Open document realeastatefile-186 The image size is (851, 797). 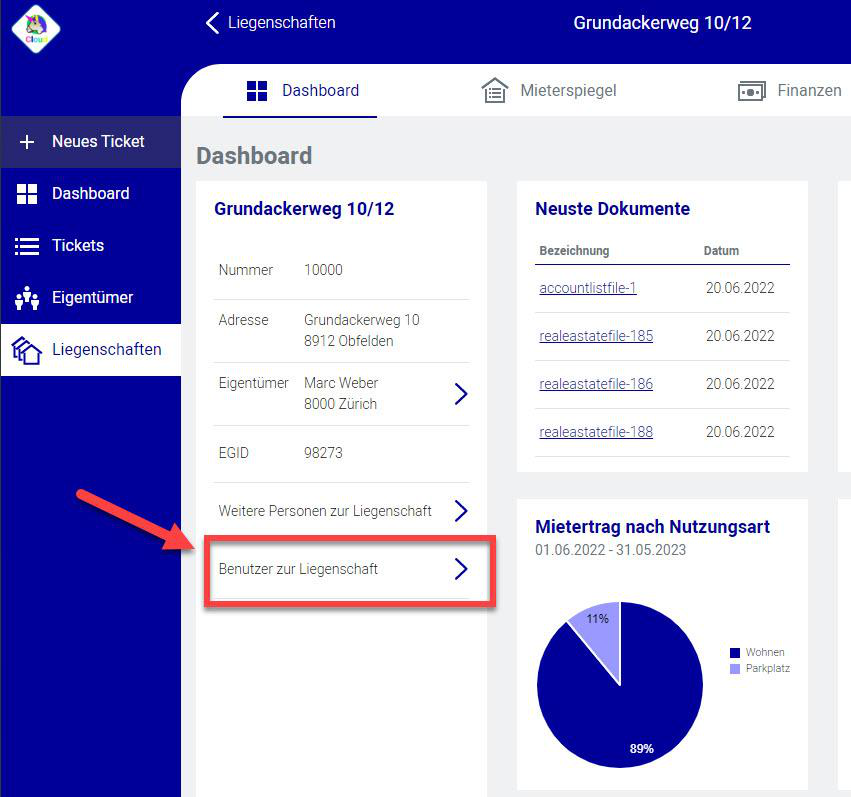[x=596, y=384]
